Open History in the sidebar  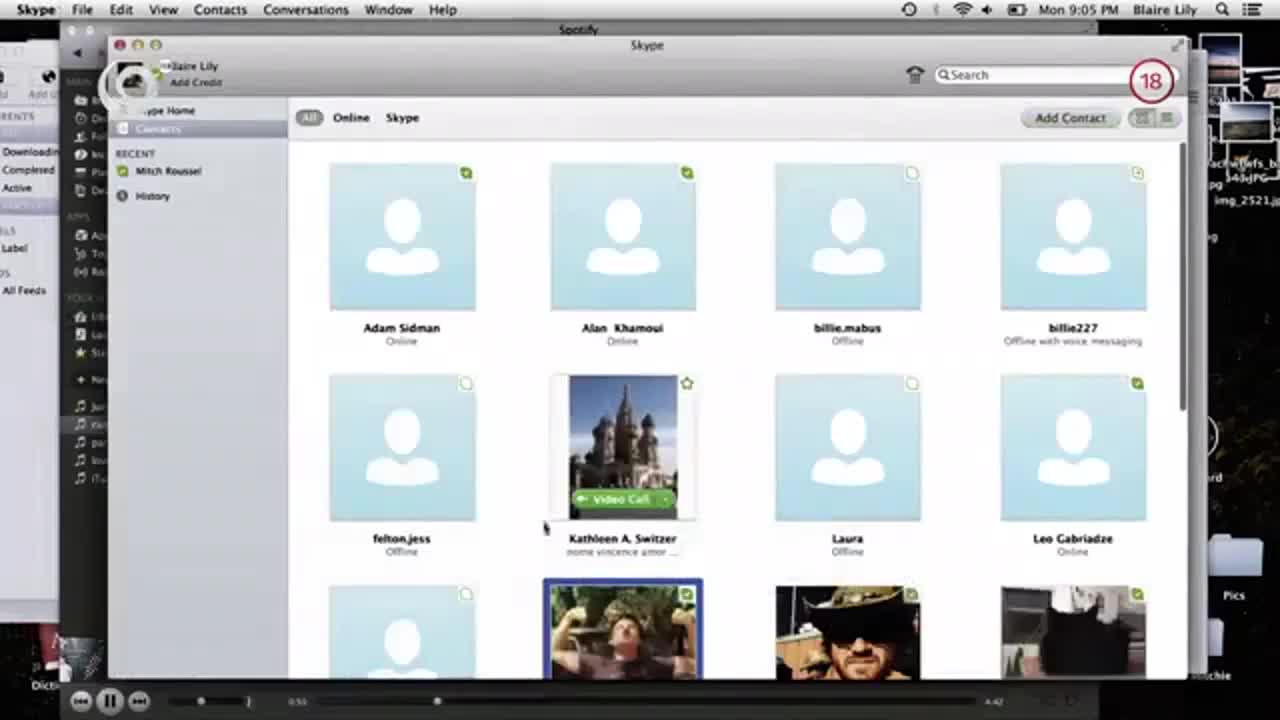pyautogui.click(x=198, y=196)
